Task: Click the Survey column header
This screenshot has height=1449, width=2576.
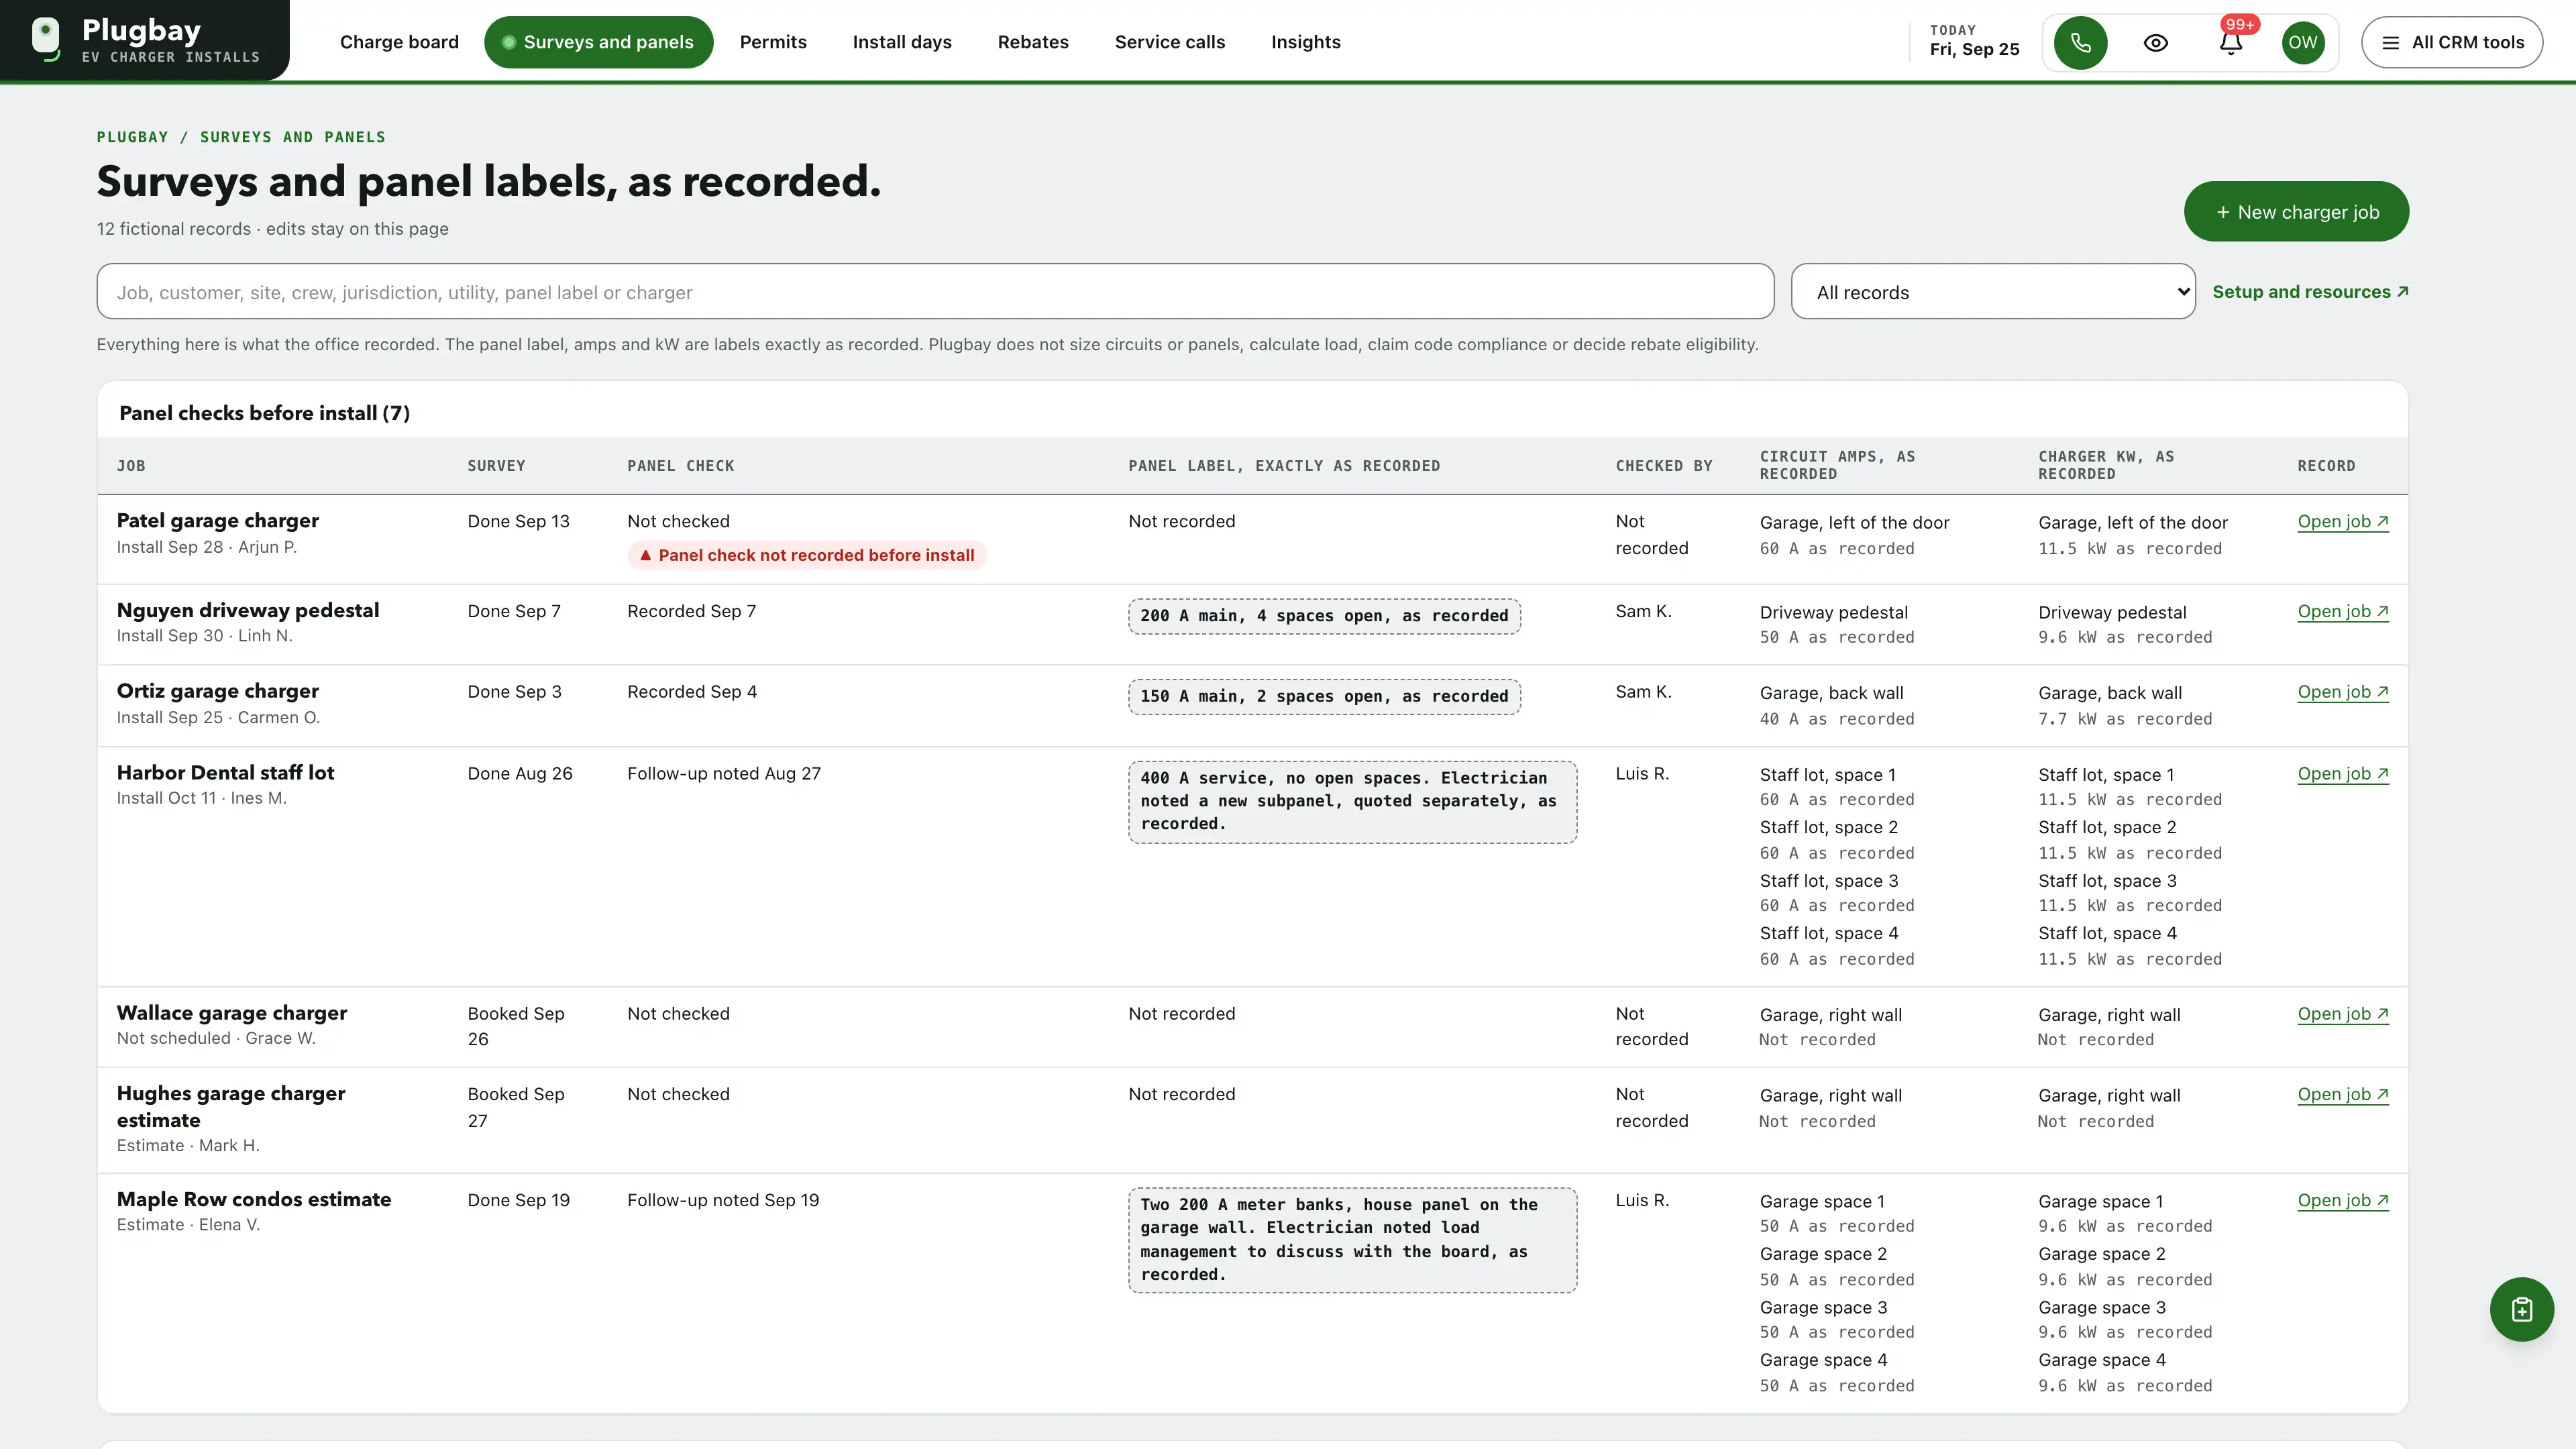Action: click(x=496, y=466)
